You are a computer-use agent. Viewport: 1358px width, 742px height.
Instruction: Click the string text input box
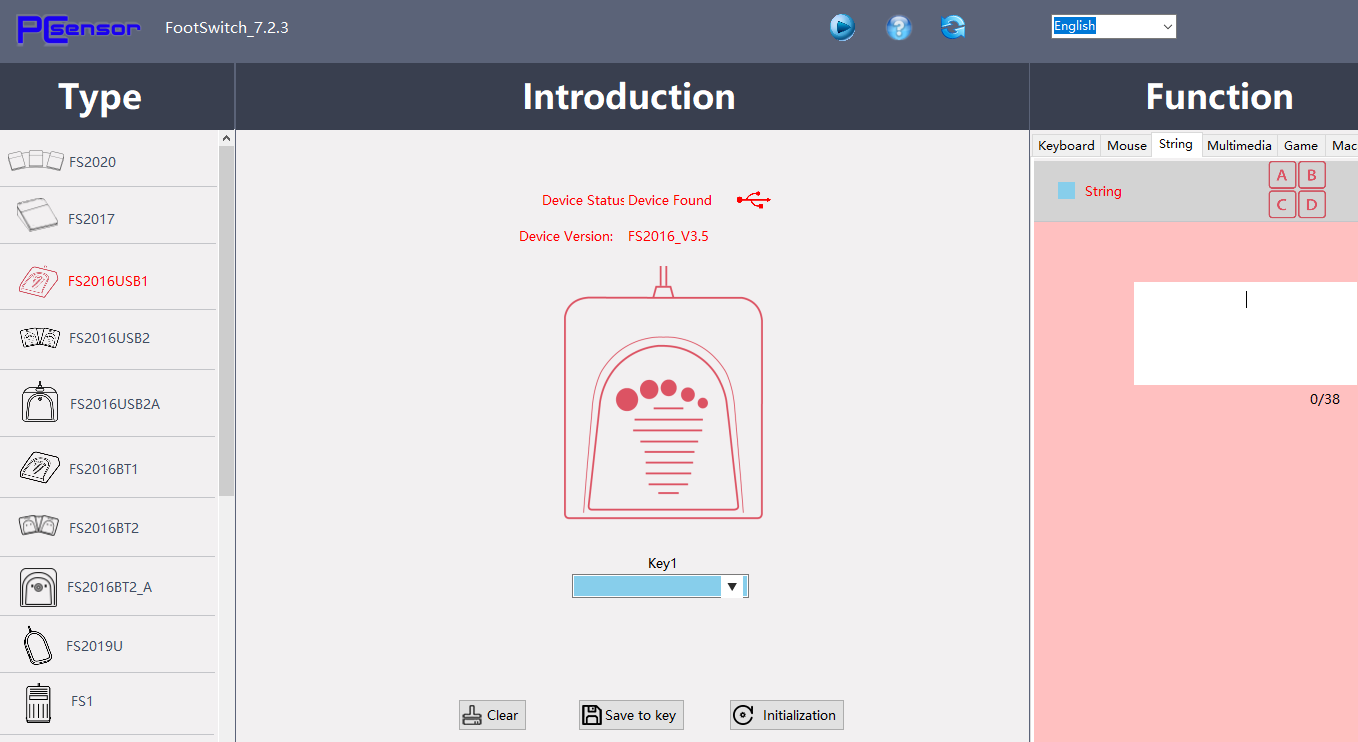[x=1245, y=333]
